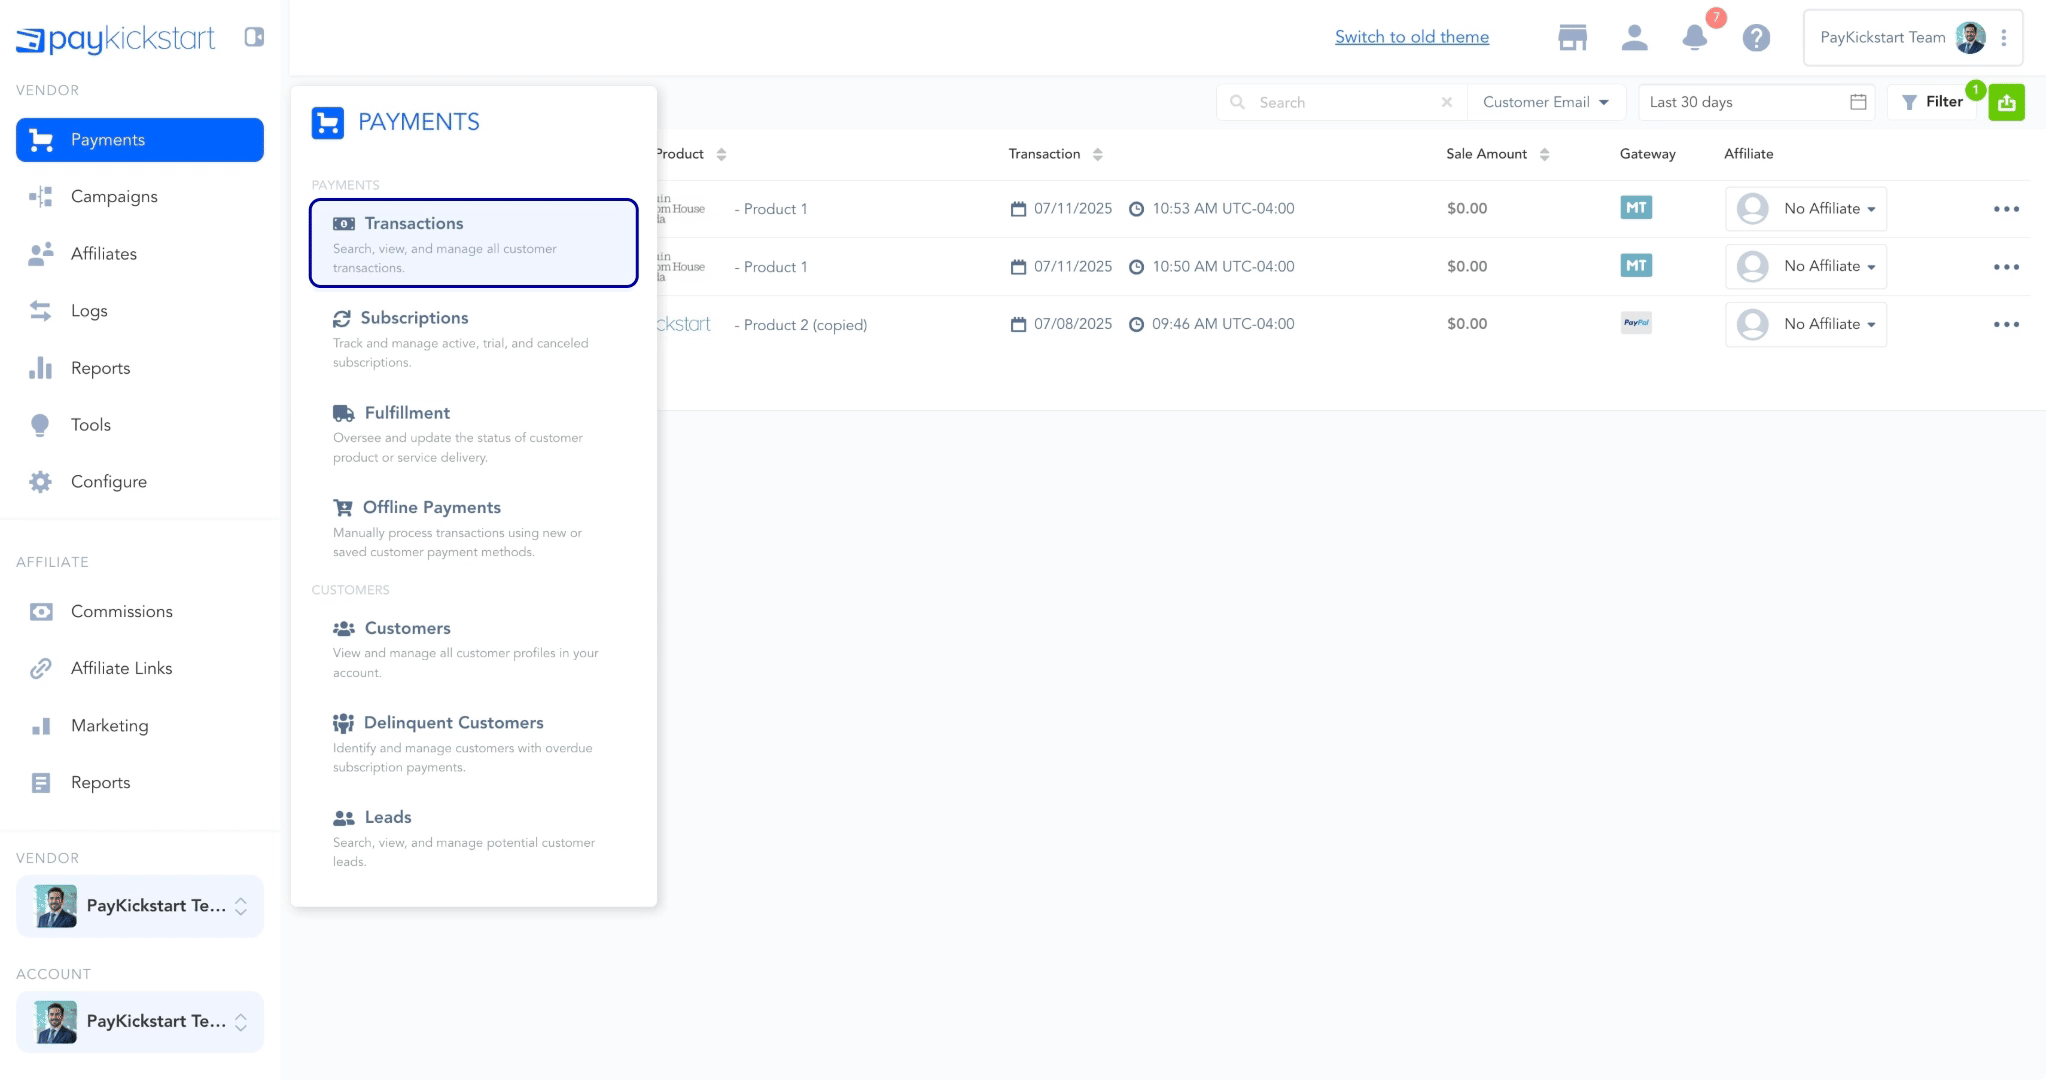Open row actions menu for 09:46 AM transaction
Screen dimensions: 2046x1080
point(2006,325)
